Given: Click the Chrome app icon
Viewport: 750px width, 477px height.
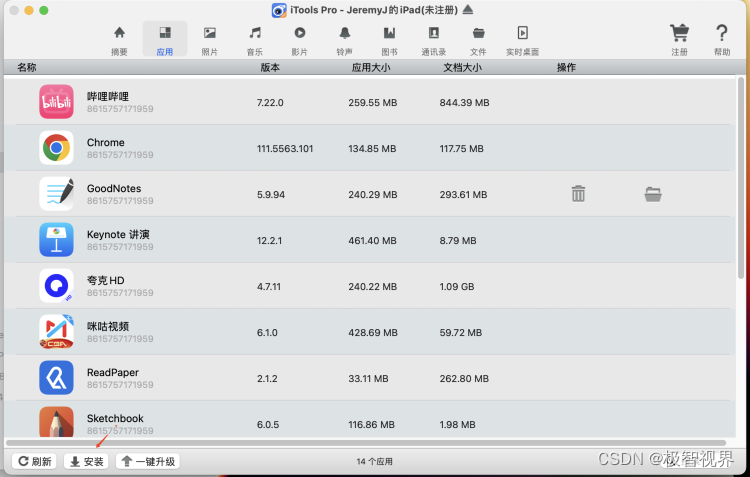Looking at the screenshot, I should point(56,148).
